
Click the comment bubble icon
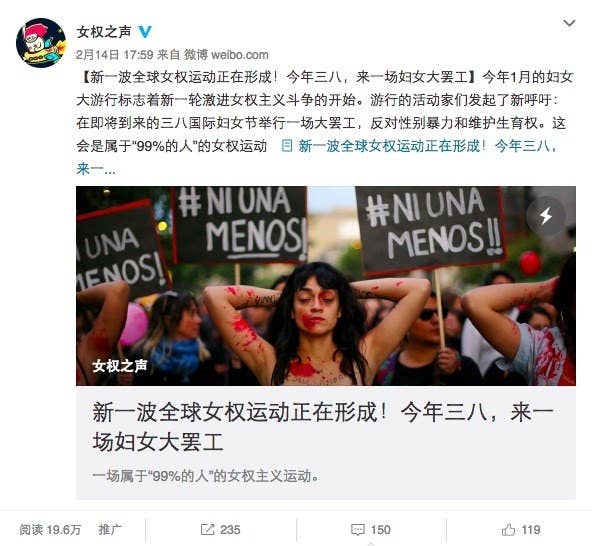pos(357,530)
